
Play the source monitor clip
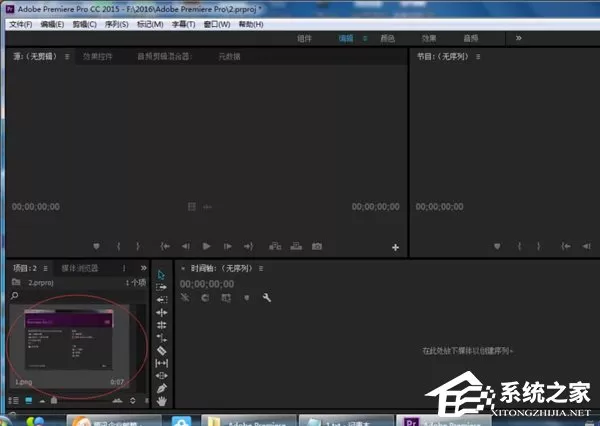tap(206, 246)
